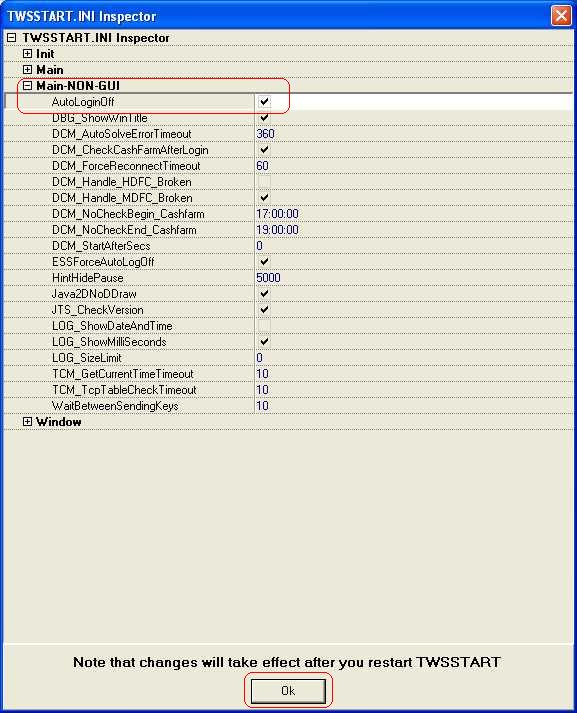Click the 19:00:00 NoCheckEnd value
Viewport: 577px width, 713px height.
pyautogui.click(x=277, y=230)
